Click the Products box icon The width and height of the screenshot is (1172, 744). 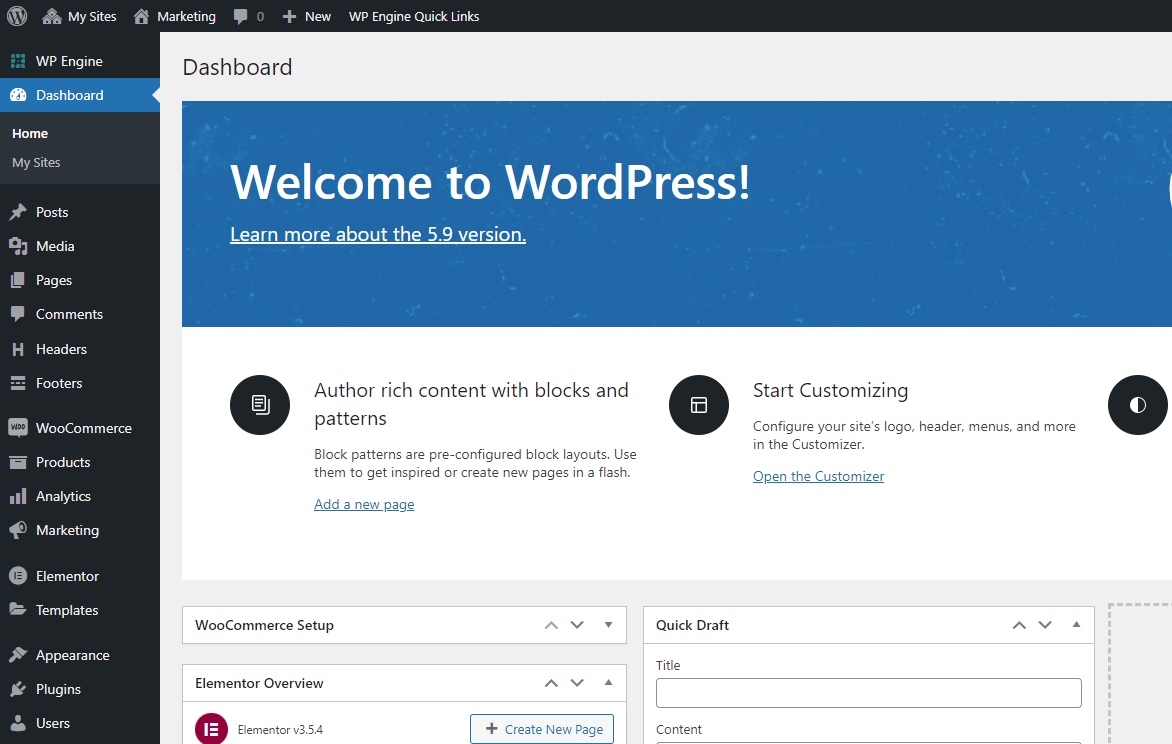tap(18, 462)
